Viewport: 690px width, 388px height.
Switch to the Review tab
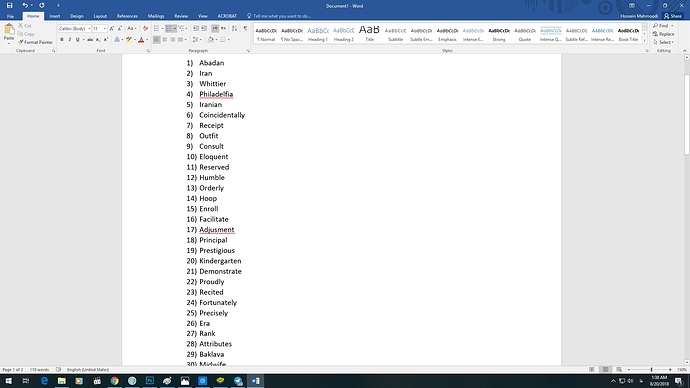(x=181, y=16)
